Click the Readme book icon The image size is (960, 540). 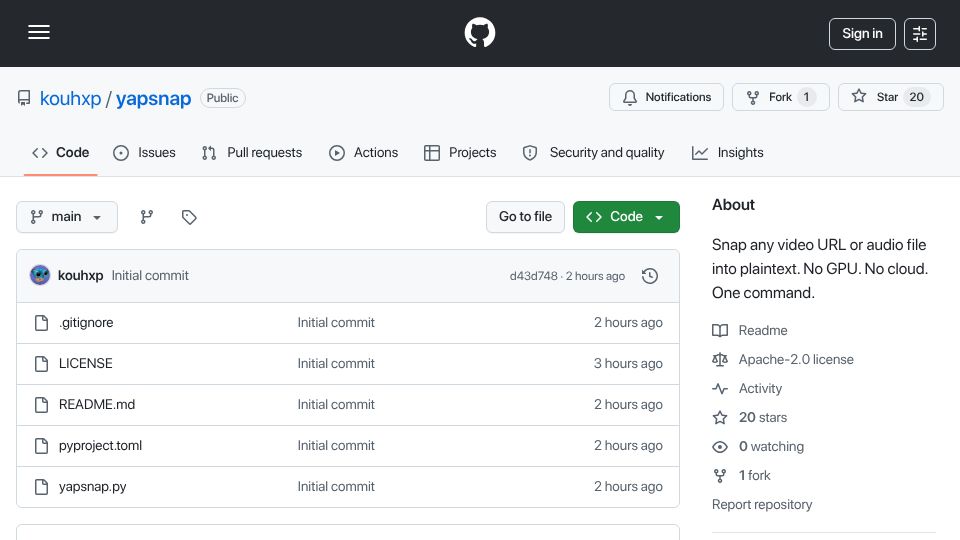coord(720,331)
